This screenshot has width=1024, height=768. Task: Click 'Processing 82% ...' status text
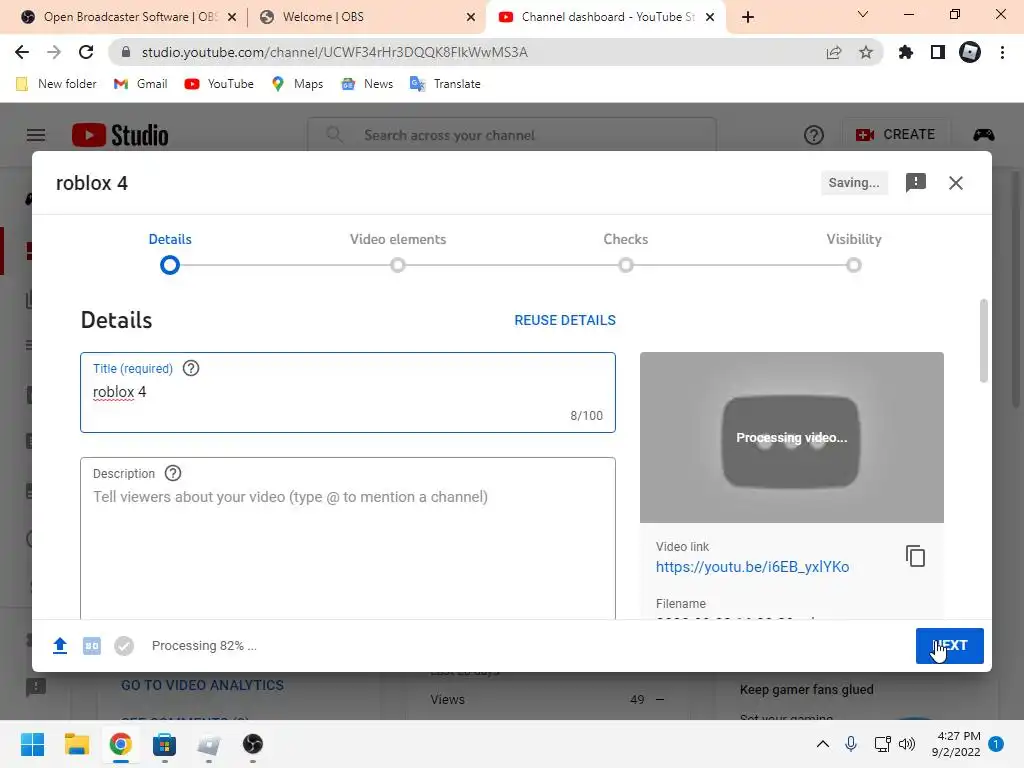coord(204,646)
